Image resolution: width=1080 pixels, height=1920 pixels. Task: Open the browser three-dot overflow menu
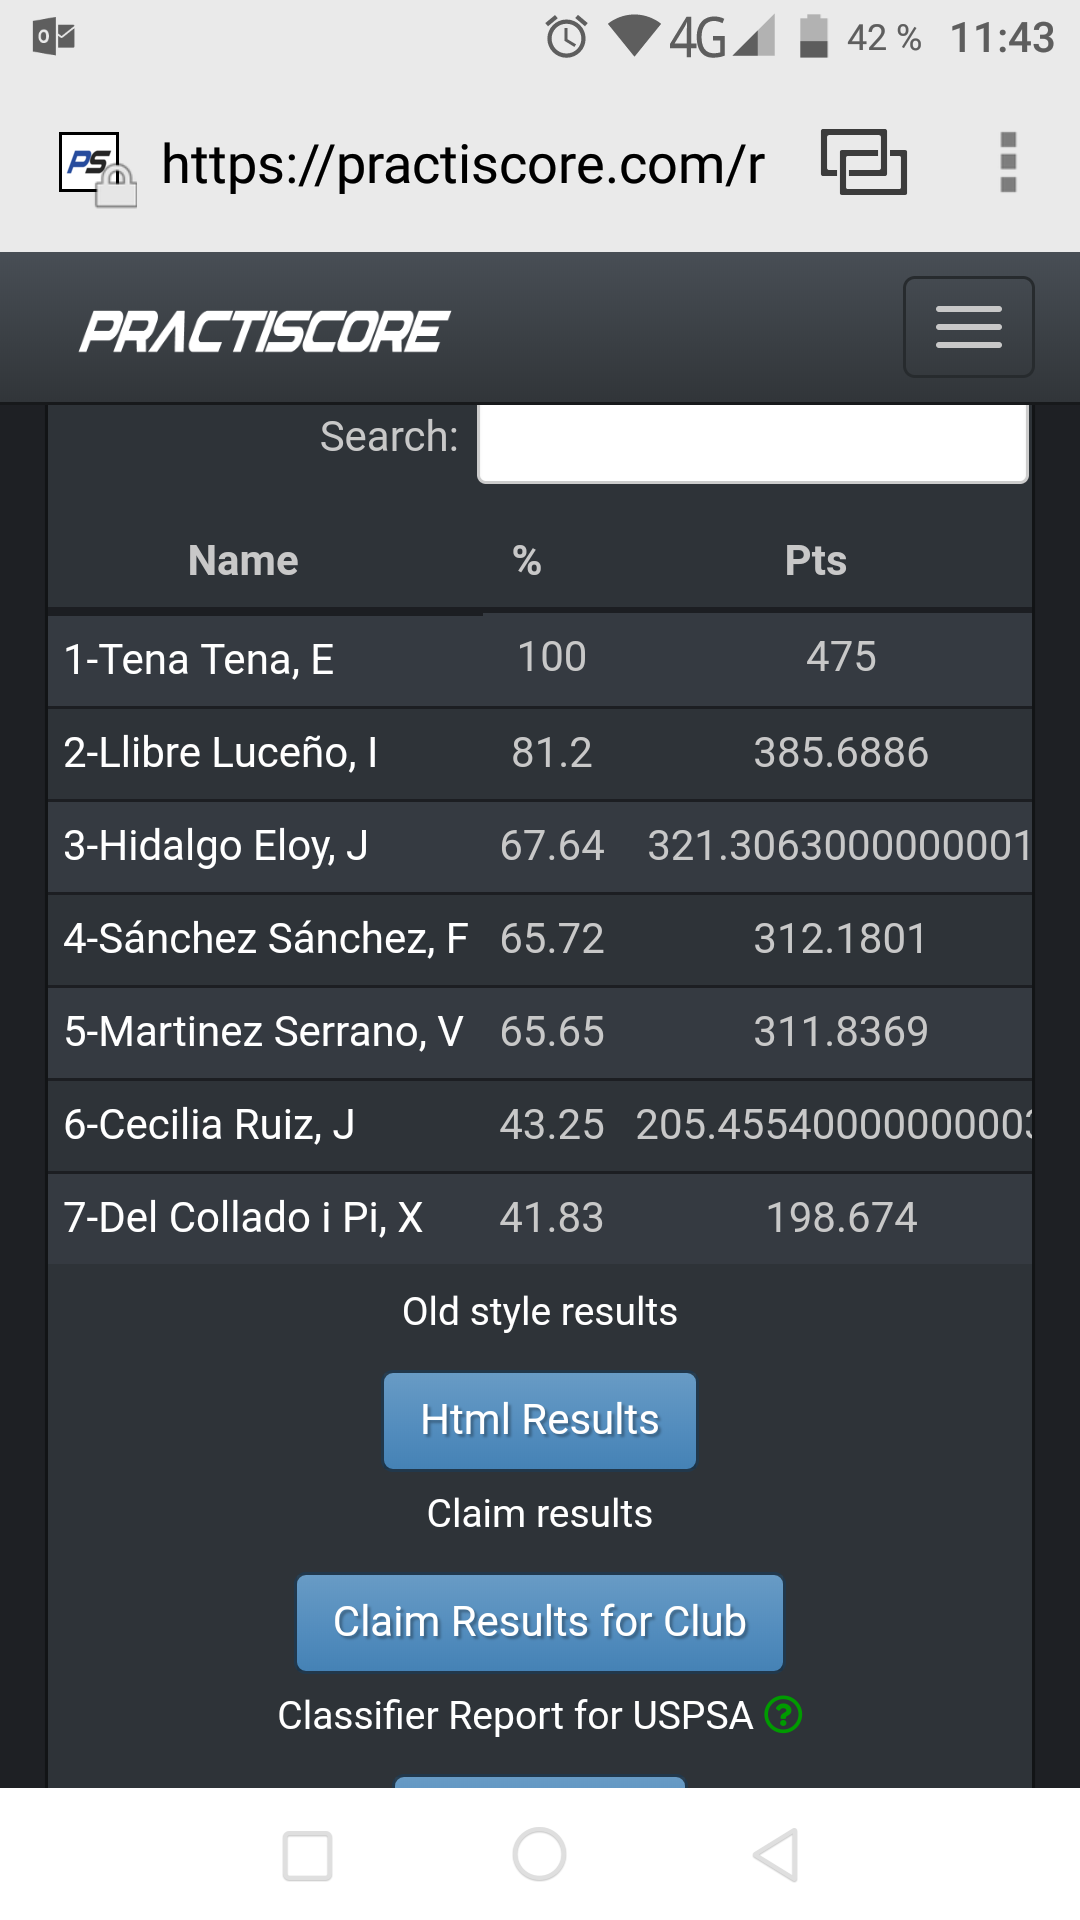click(1008, 162)
